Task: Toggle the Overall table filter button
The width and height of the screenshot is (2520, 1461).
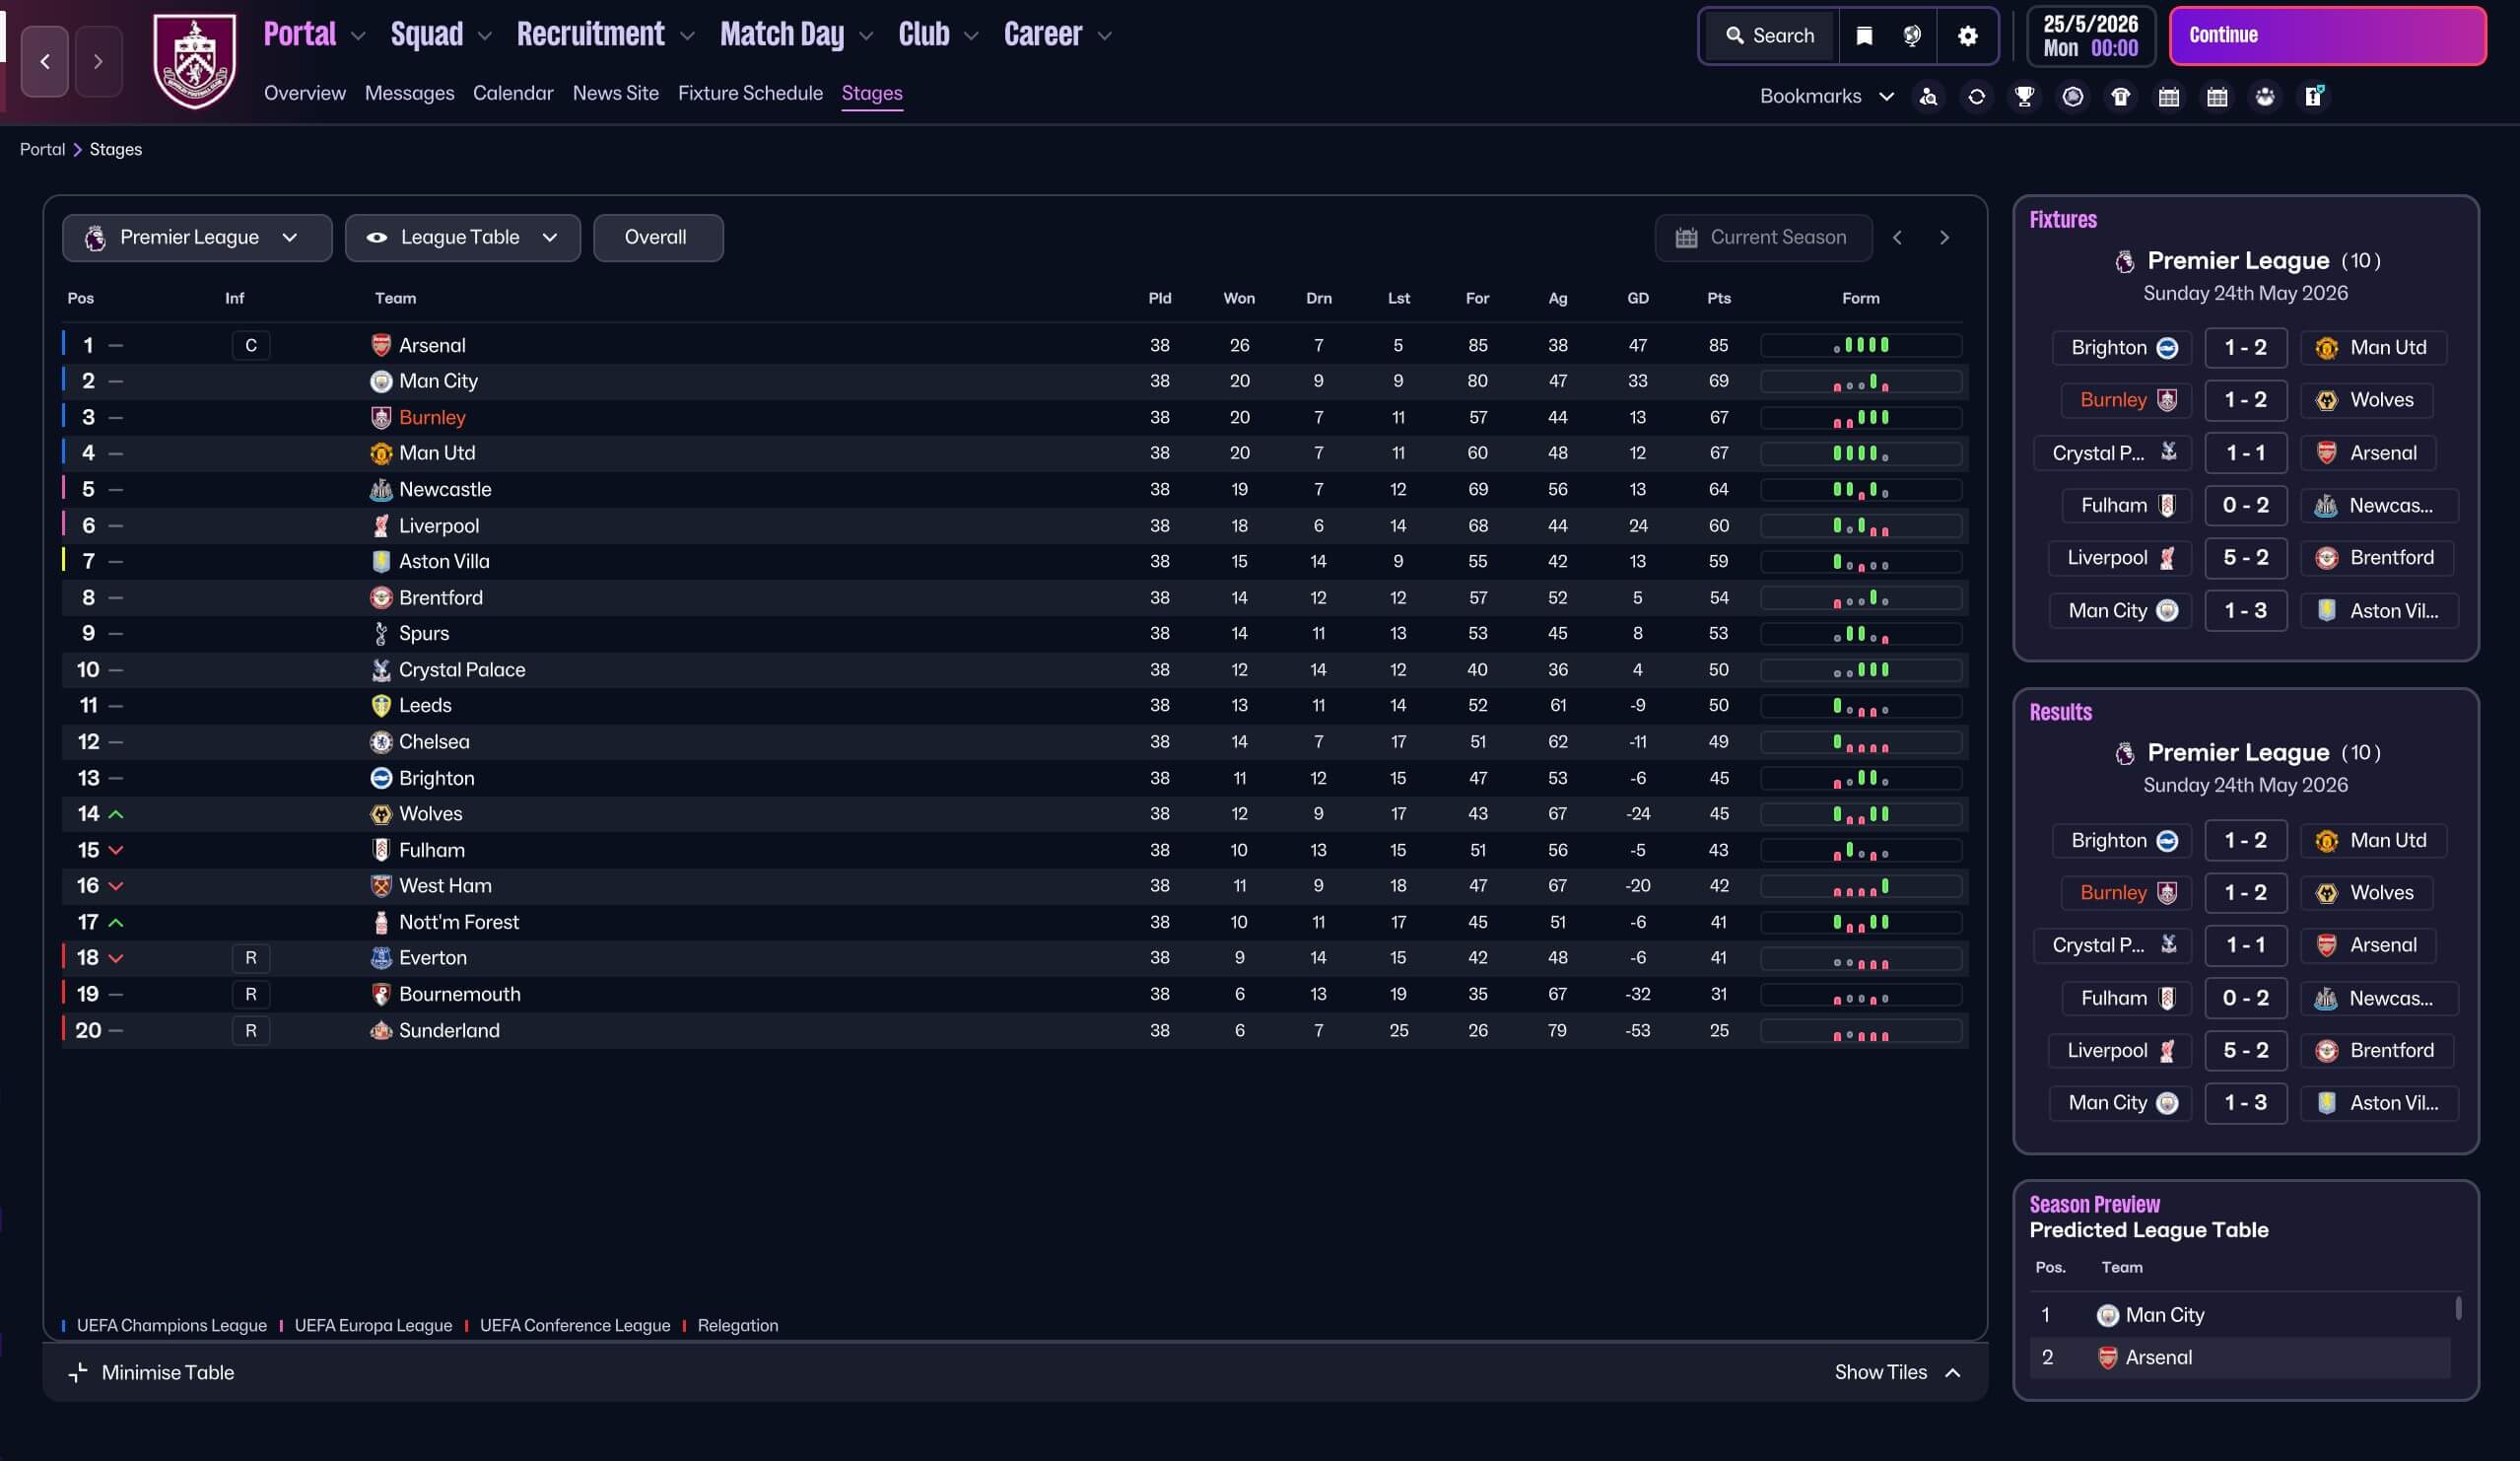Action: point(656,238)
